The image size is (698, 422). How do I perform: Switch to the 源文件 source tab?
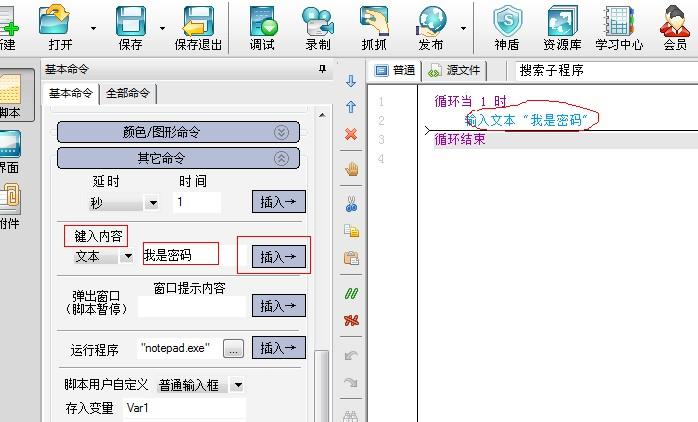454,70
